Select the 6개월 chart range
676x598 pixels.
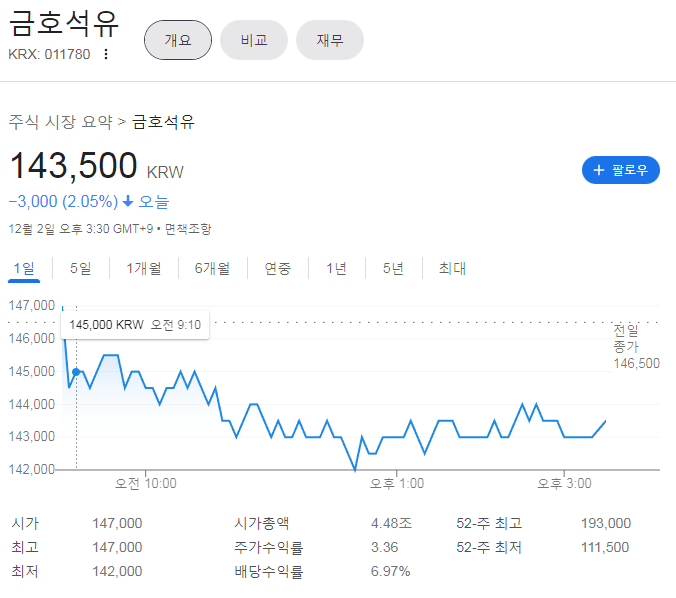[x=212, y=269]
